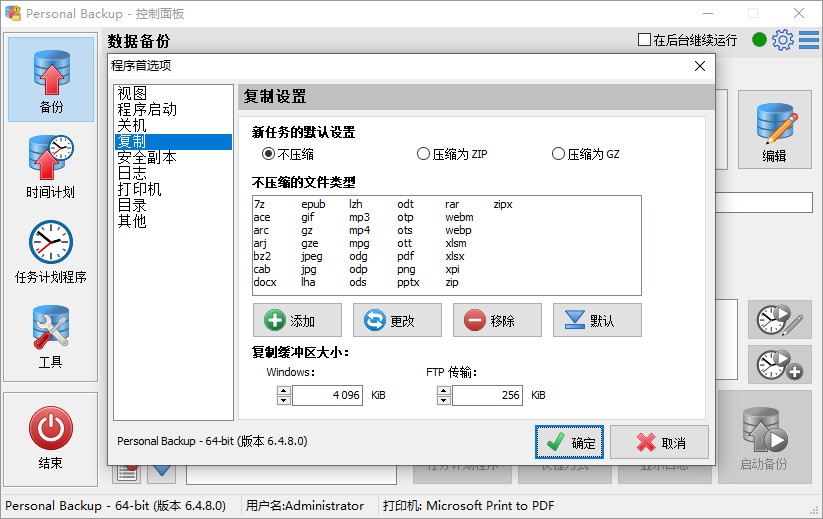The height and width of the screenshot is (519, 823).
Task: Select 其他 in preferences category list
Action: coord(173,221)
